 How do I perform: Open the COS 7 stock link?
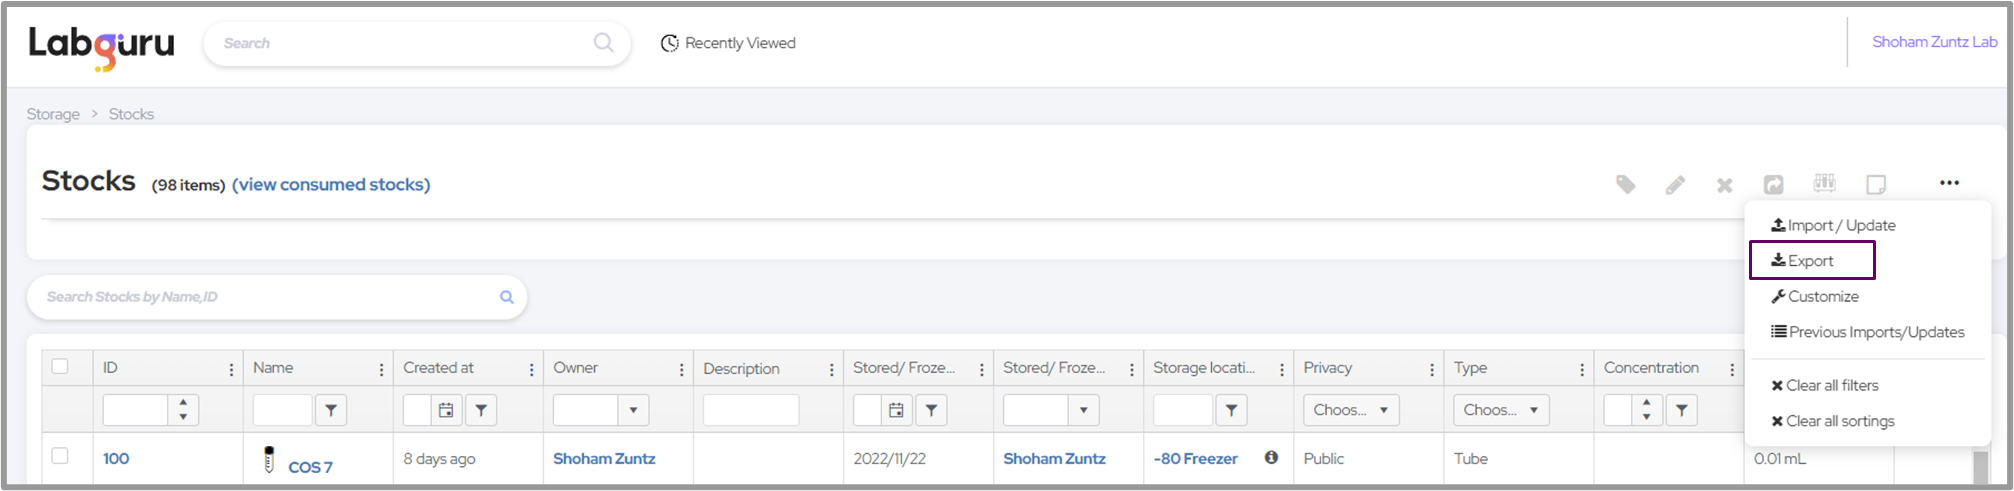[310, 467]
